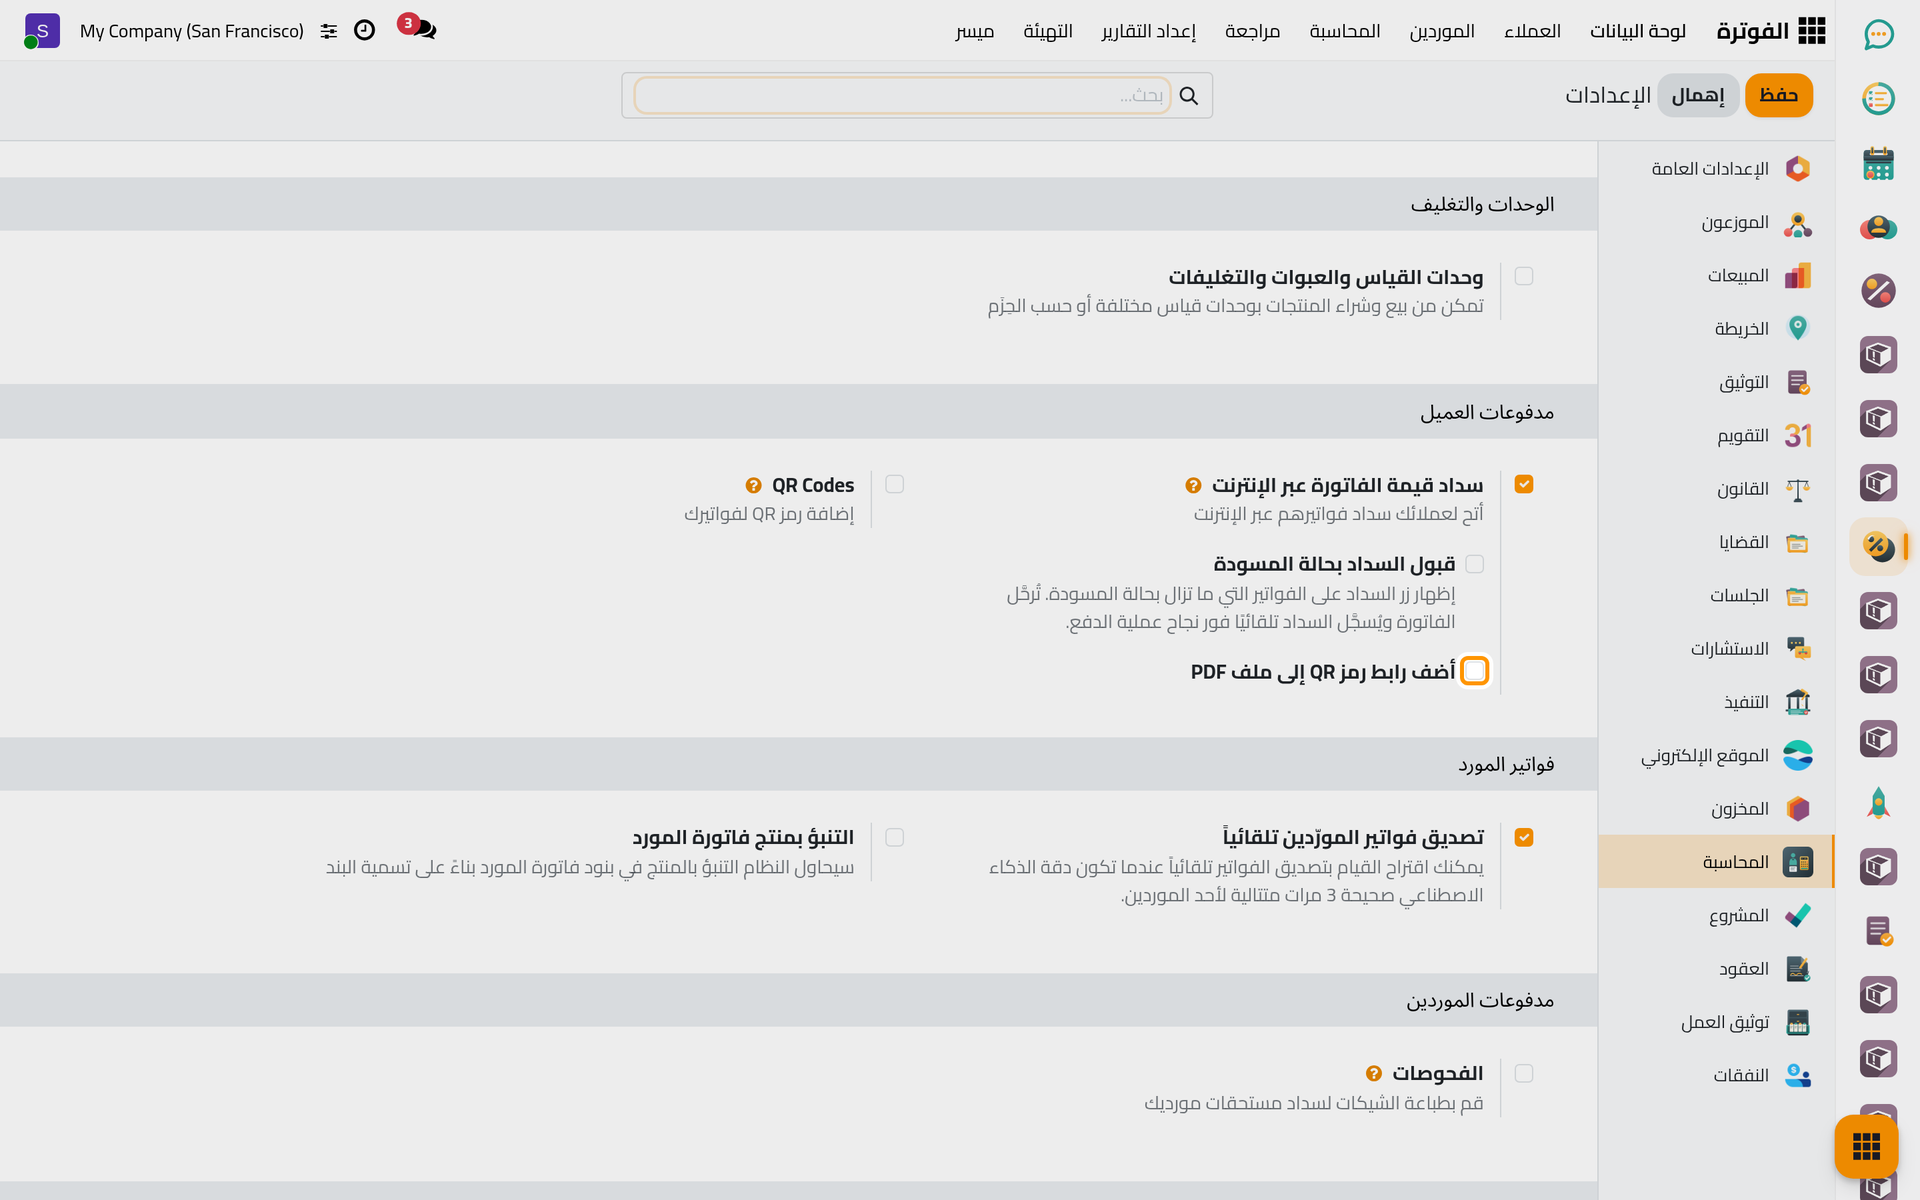
Task: Open the الموردين menu
Action: [1442, 31]
